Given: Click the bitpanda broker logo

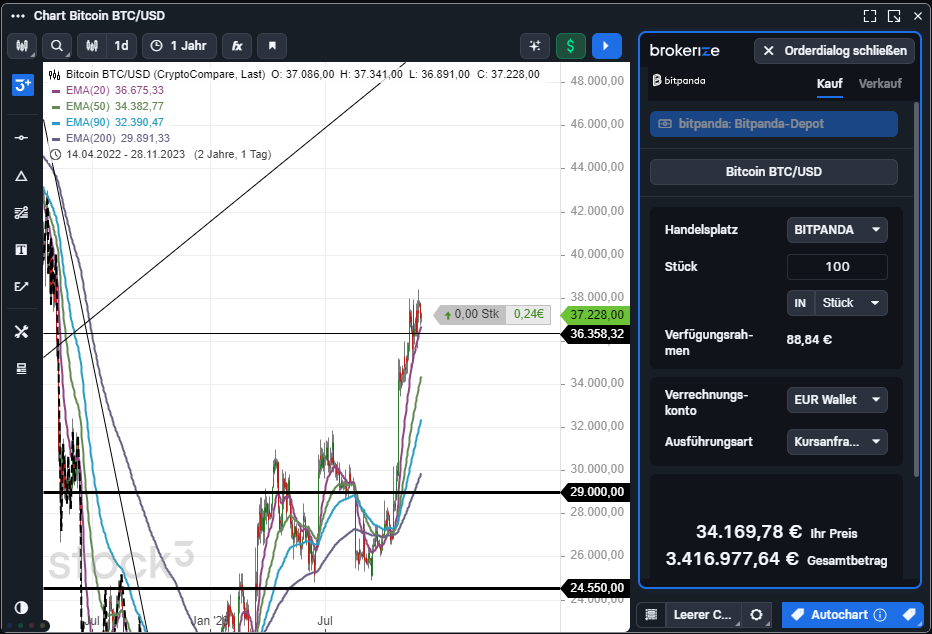Looking at the screenshot, I should point(679,80).
